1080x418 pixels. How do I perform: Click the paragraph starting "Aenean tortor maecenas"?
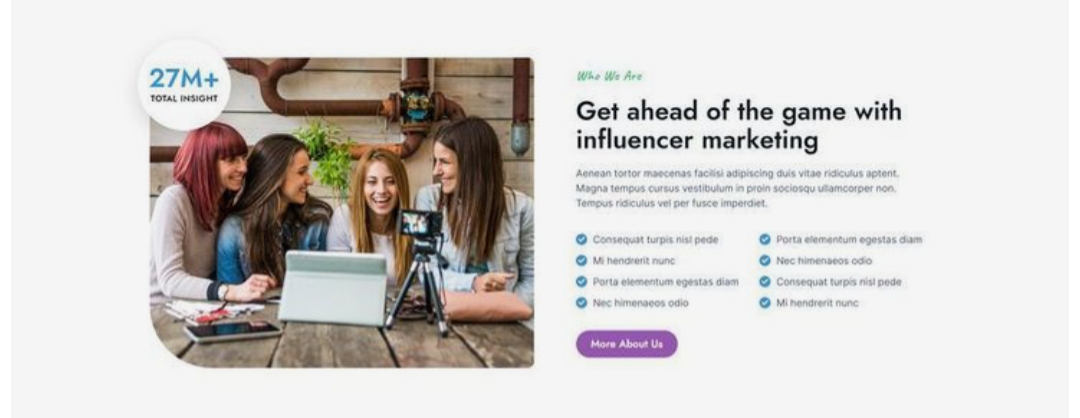click(738, 188)
